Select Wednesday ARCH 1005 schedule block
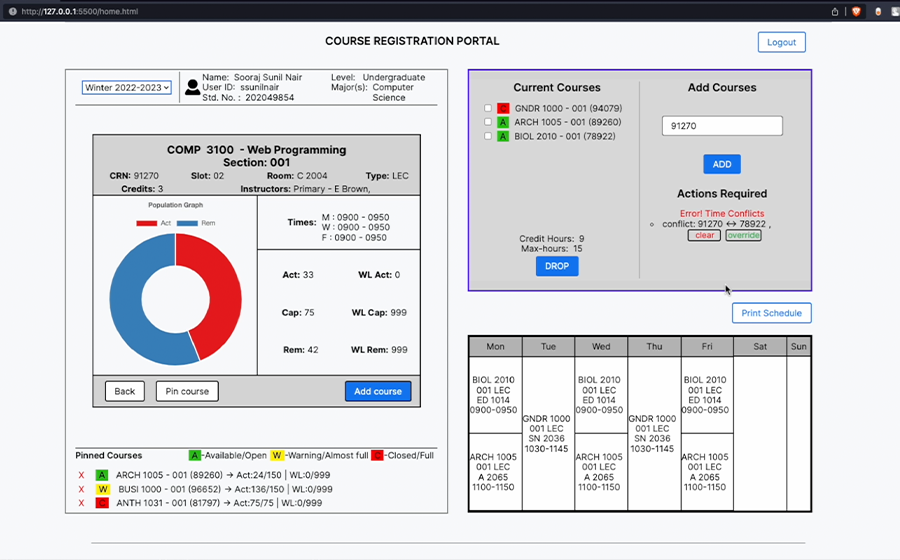Screen dimensions: 900x560 point(600,472)
